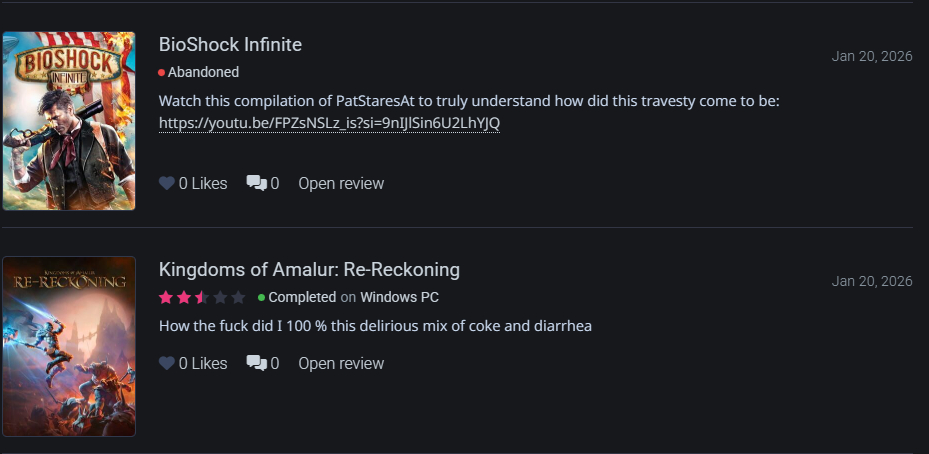Click the heart icon on BioShock Infinite review
The height and width of the screenshot is (454, 929).
pyautogui.click(x=167, y=184)
